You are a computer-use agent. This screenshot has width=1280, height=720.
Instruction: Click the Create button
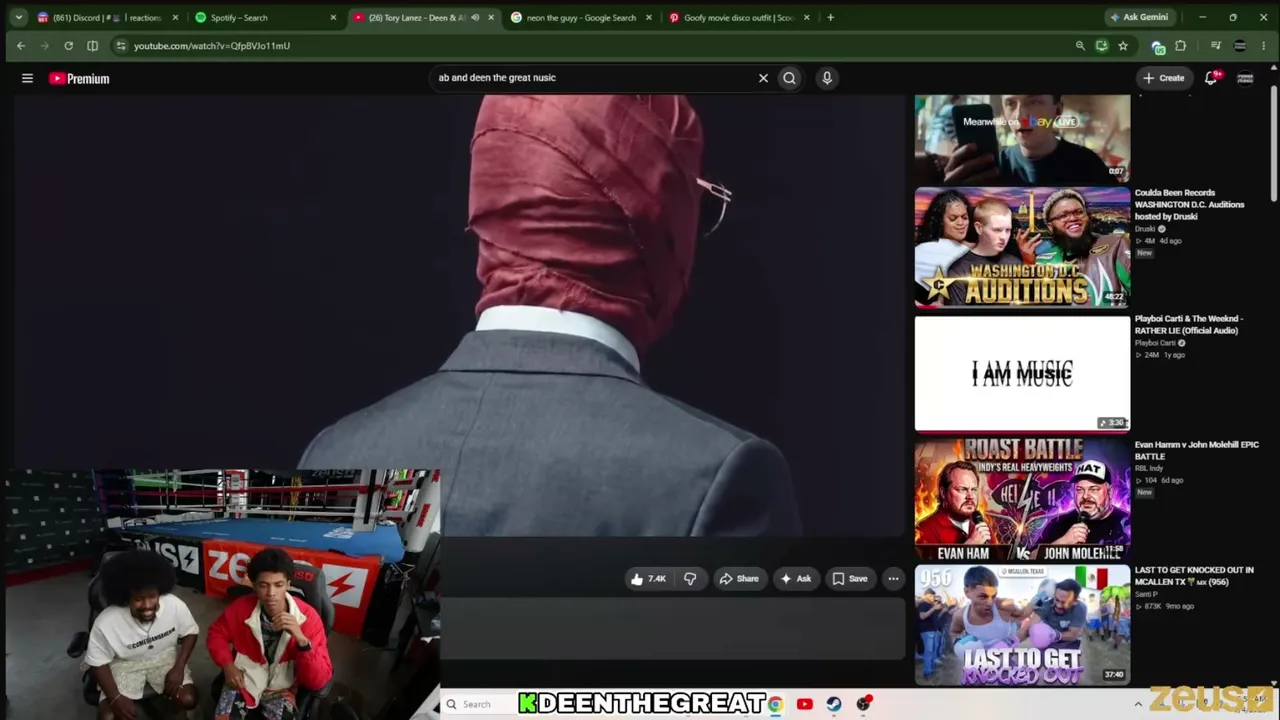pos(1164,78)
